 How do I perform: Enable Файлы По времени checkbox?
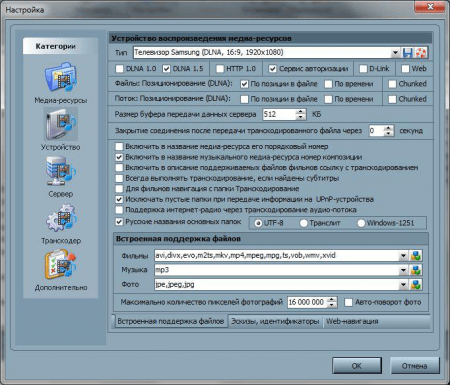point(328,84)
